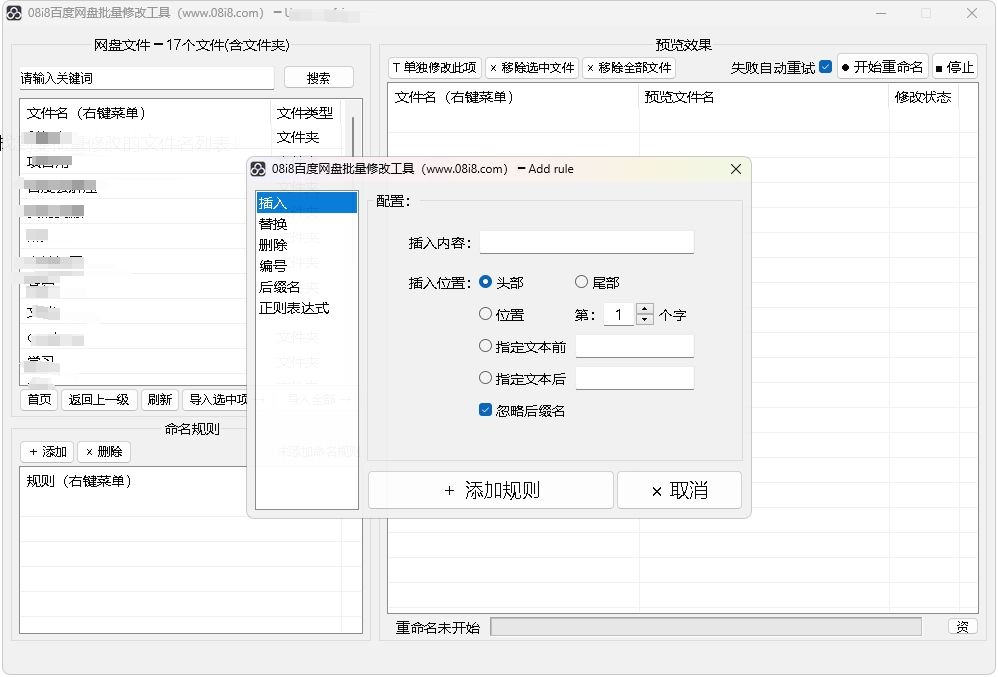Click the up arrow of the position stepper
Viewport: 998px width, 677px height.
click(645, 309)
